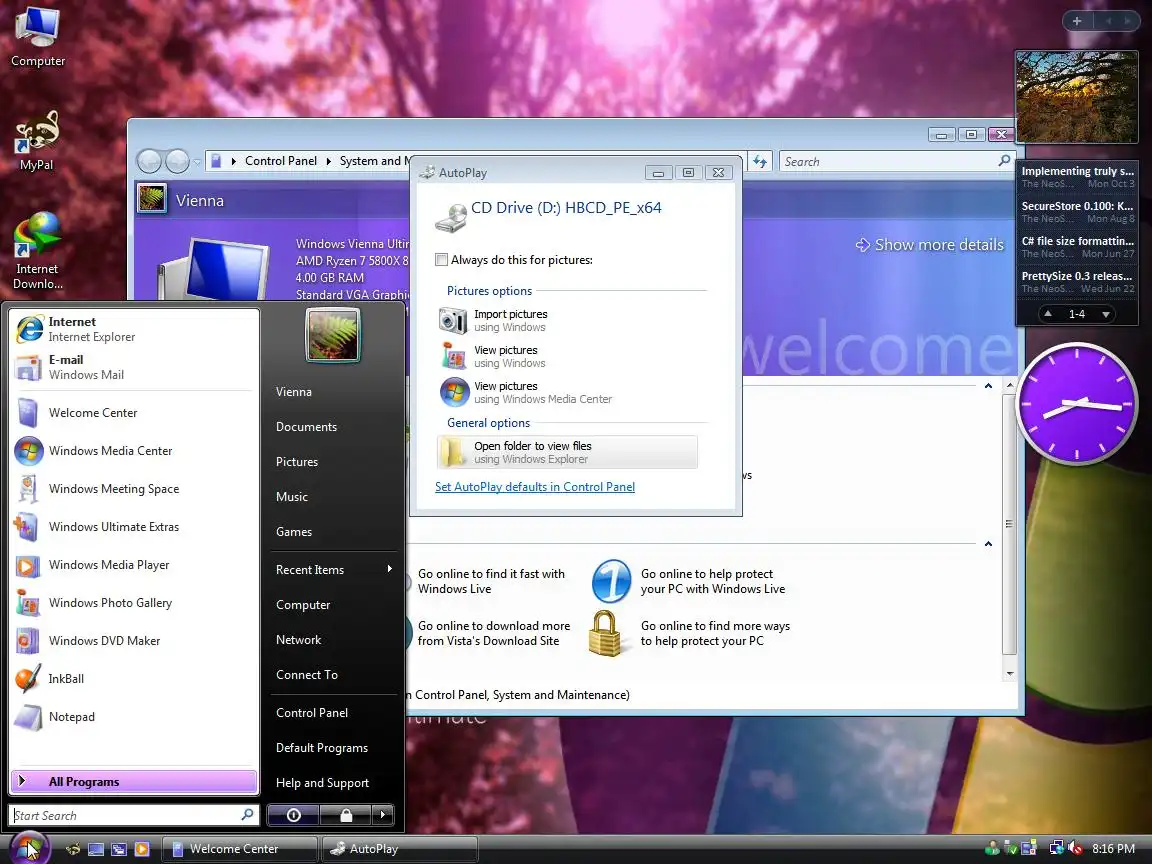Open Internet Download desktop shortcut

[37, 251]
